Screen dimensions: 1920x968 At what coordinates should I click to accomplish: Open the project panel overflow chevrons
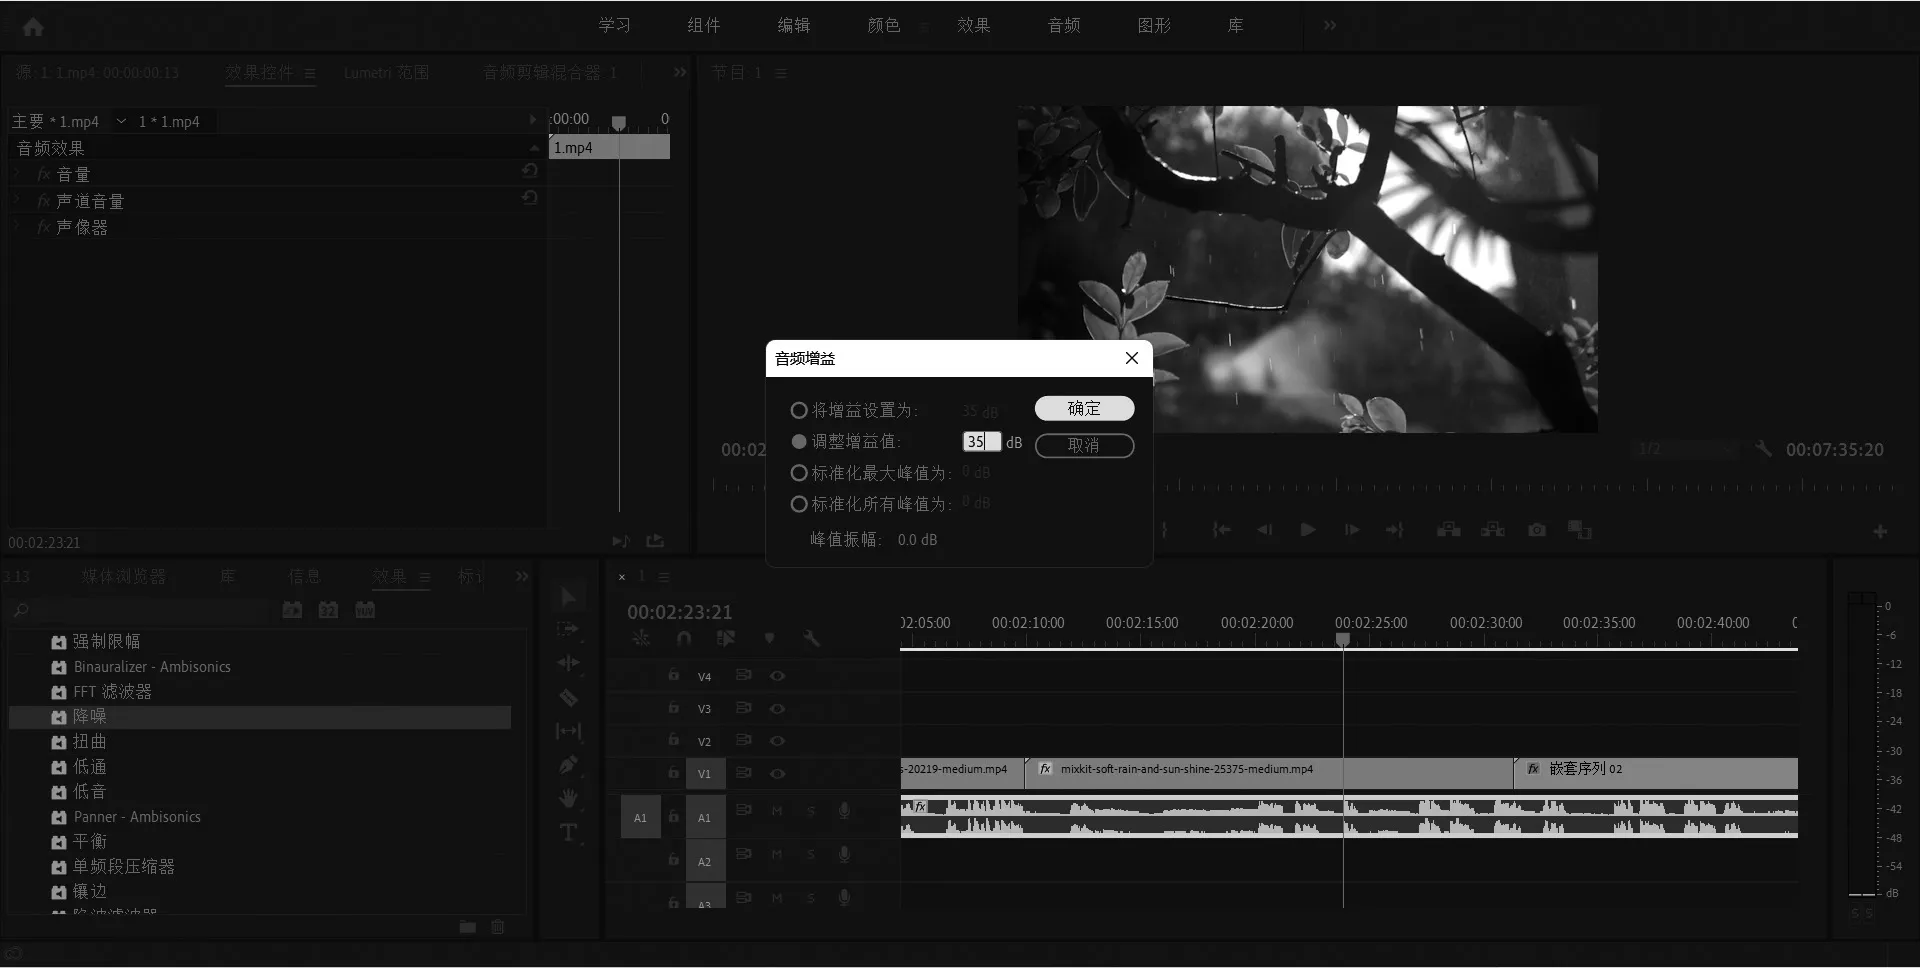point(521,576)
